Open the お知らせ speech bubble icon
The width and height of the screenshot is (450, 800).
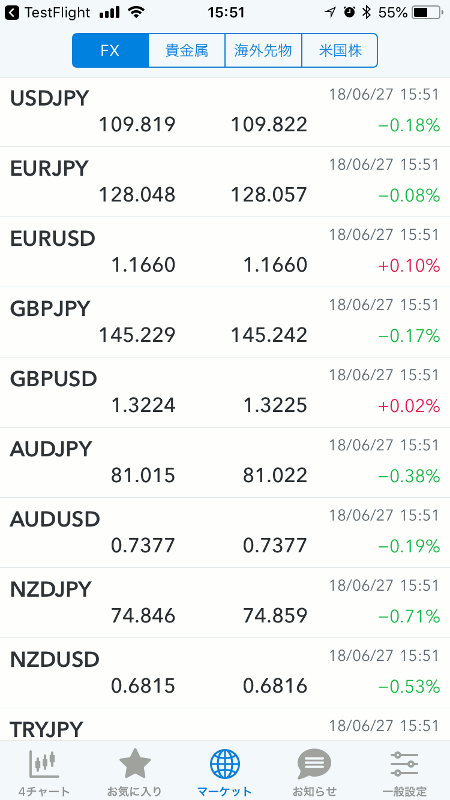[x=315, y=764]
